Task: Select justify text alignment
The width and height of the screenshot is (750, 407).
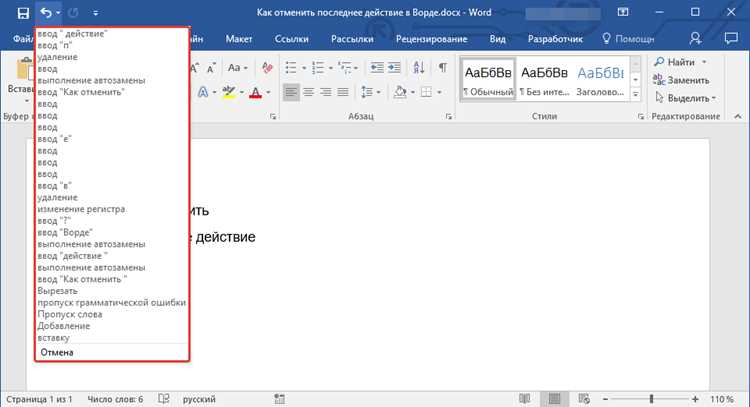Action: tap(343, 92)
